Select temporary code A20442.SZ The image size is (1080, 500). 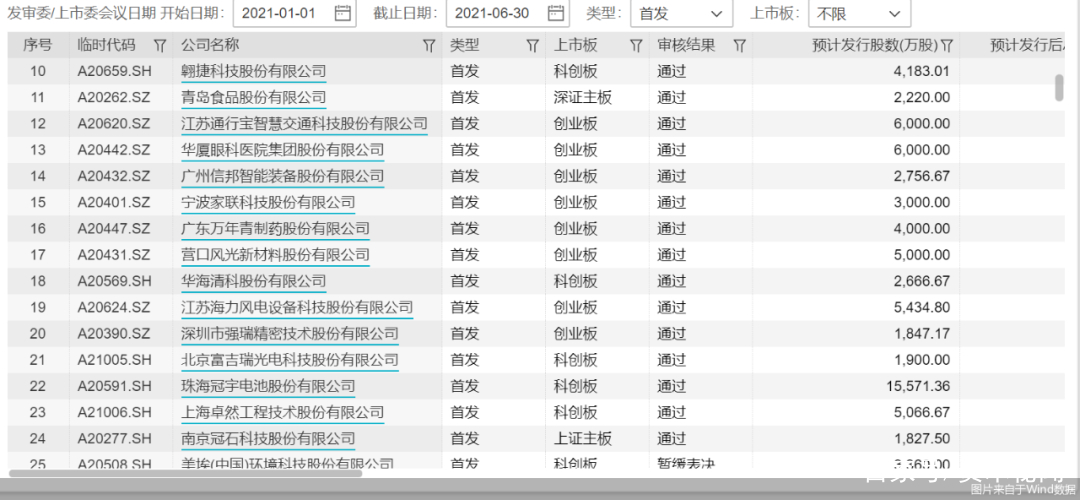pyautogui.click(x=114, y=149)
